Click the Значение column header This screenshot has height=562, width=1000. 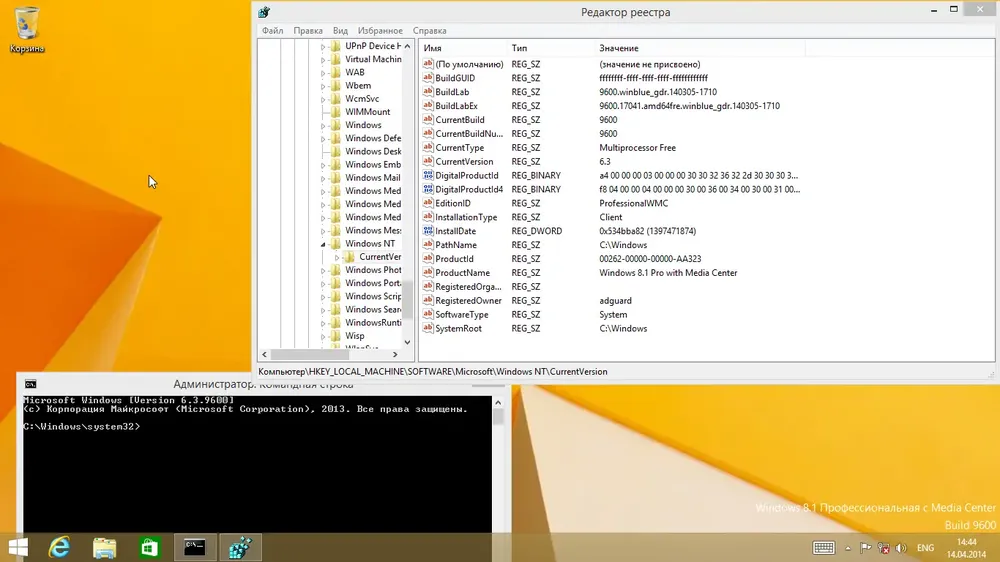click(700, 48)
